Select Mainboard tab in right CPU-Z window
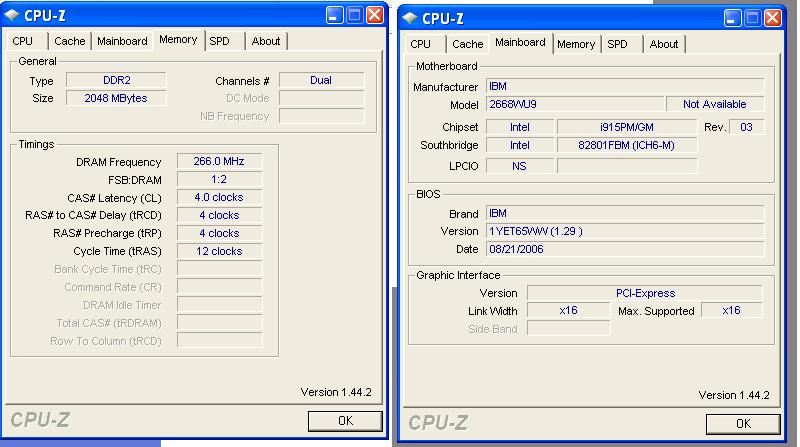The height and width of the screenshot is (447, 800). tap(520, 42)
